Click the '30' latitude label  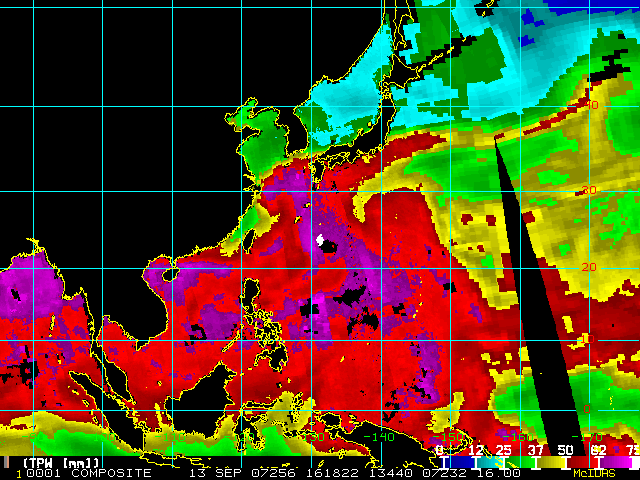589,190
